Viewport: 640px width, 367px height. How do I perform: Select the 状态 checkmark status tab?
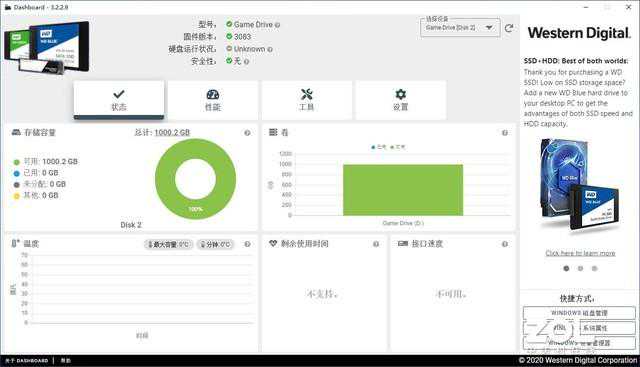119,100
